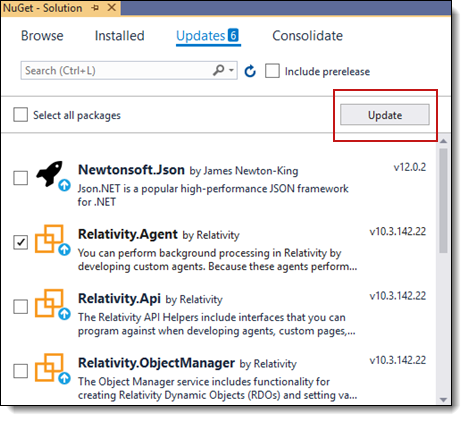Toggle Include prerelease checkbox
Image resolution: width=467 pixels, height=421 pixels.
[x=272, y=71]
